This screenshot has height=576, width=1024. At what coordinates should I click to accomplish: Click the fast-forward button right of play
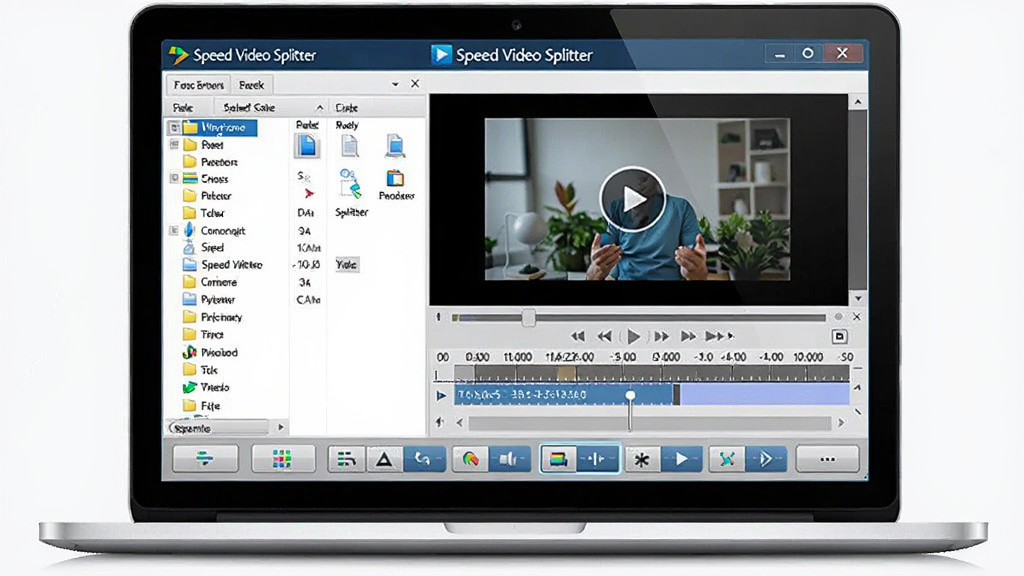(661, 336)
